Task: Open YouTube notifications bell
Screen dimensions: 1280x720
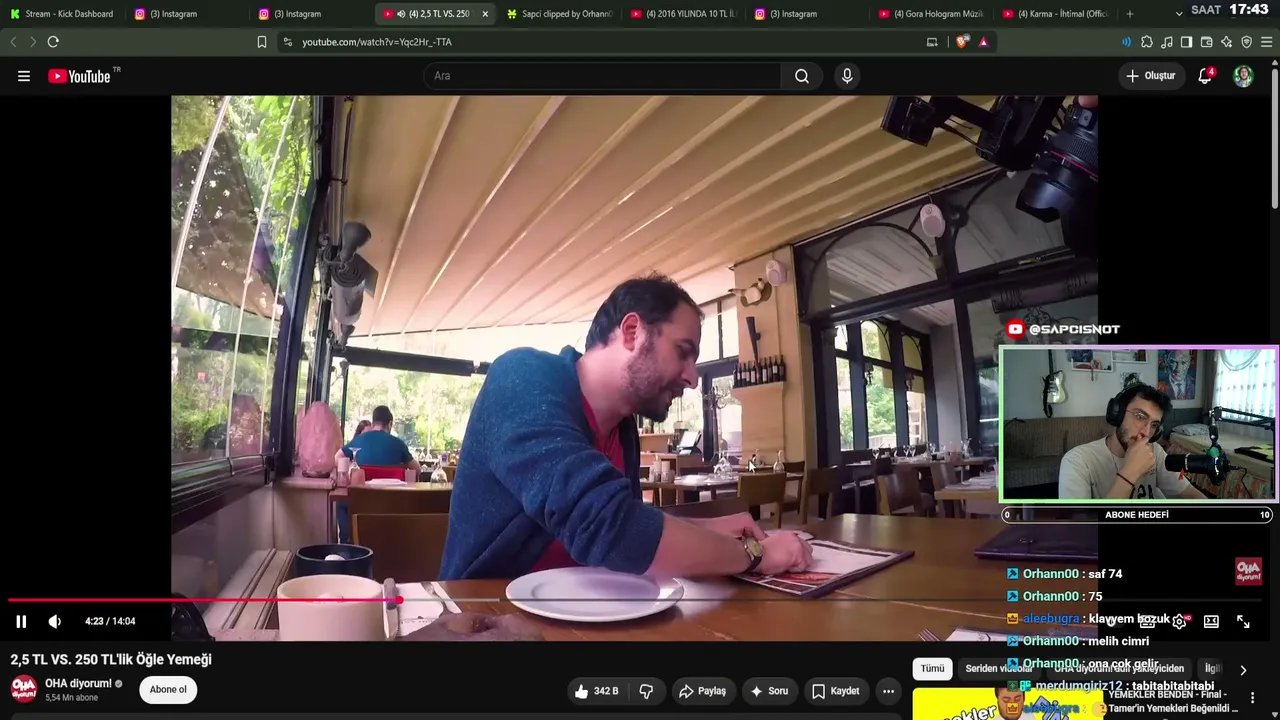Action: (1205, 76)
